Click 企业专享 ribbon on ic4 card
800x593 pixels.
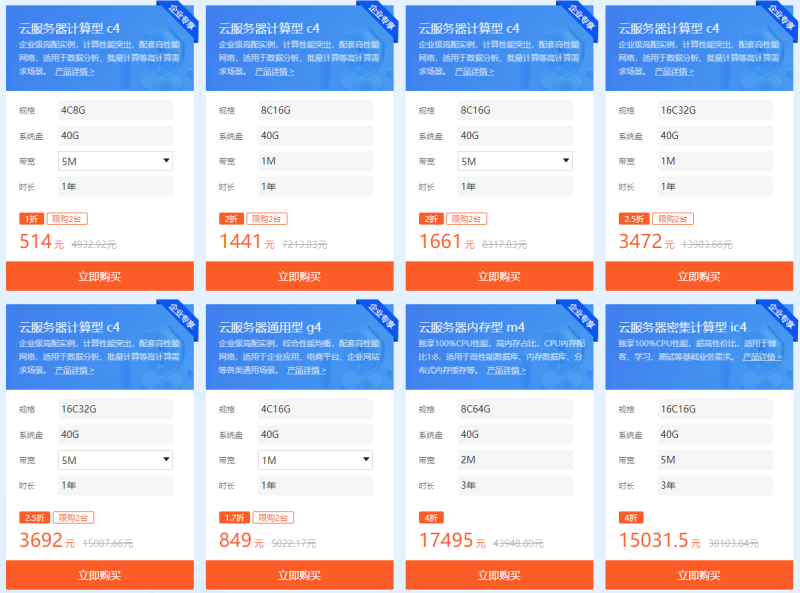click(x=781, y=316)
